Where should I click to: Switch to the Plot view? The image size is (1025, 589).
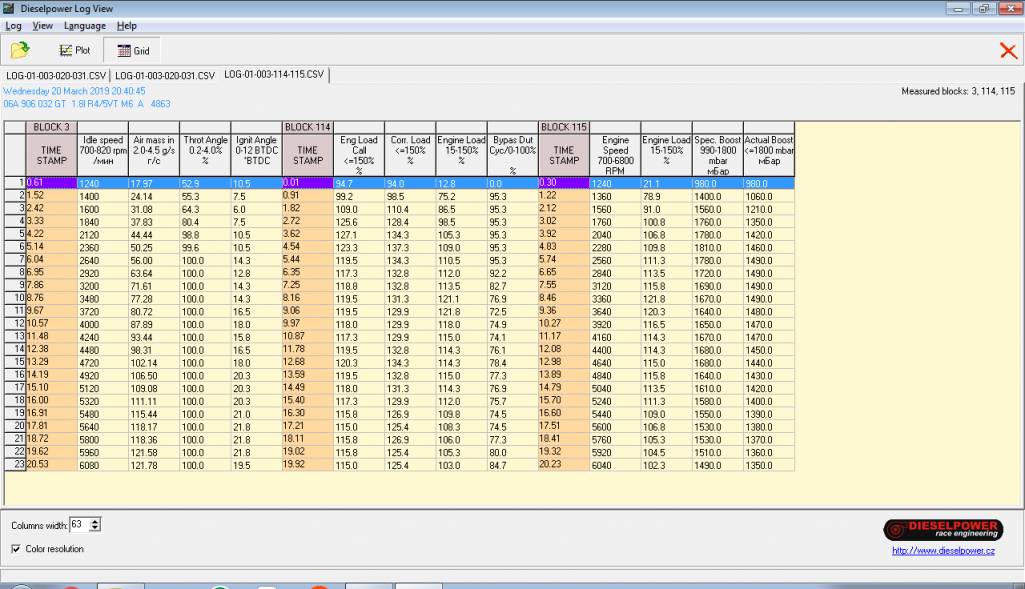(74, 50)
